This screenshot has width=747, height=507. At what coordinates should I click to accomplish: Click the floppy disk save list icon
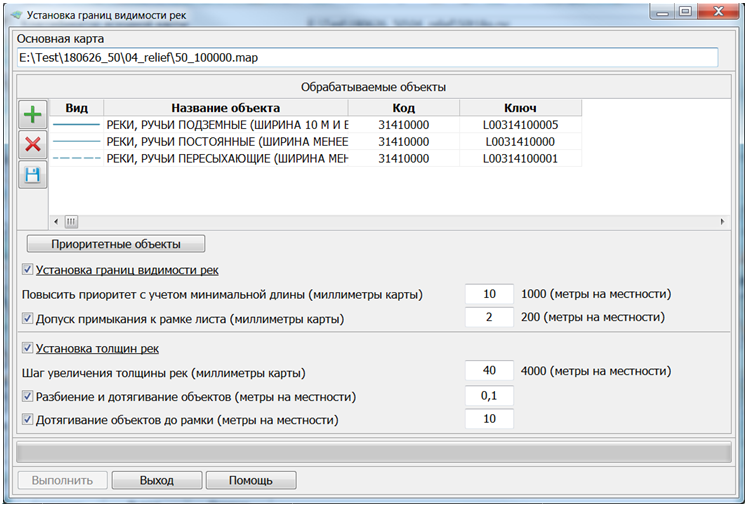(x=32, y=175)
